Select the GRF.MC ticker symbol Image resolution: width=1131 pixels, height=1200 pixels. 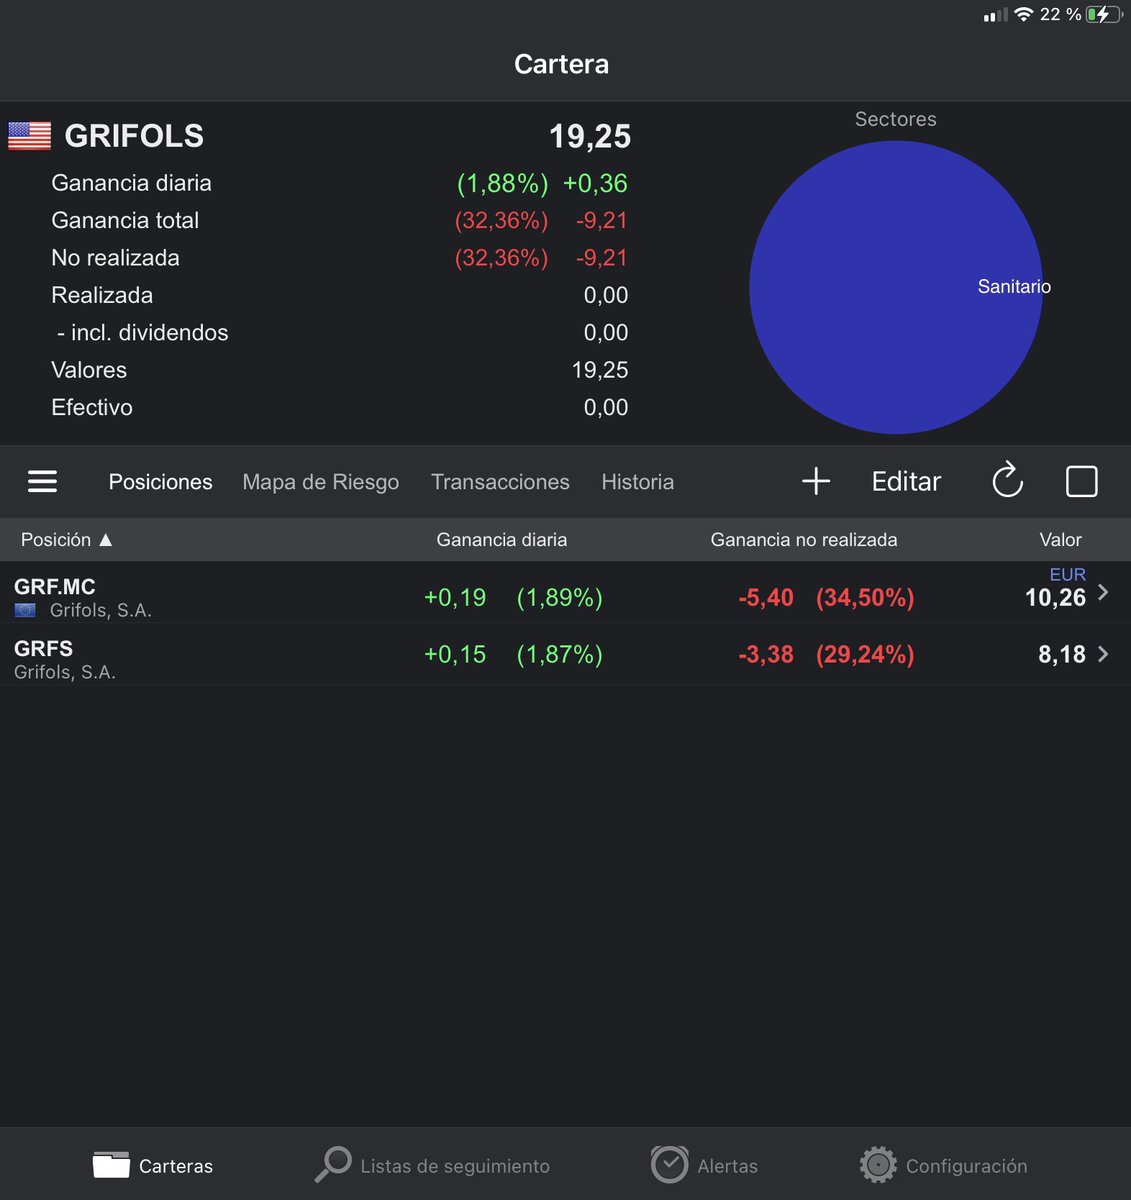point(55,587)
